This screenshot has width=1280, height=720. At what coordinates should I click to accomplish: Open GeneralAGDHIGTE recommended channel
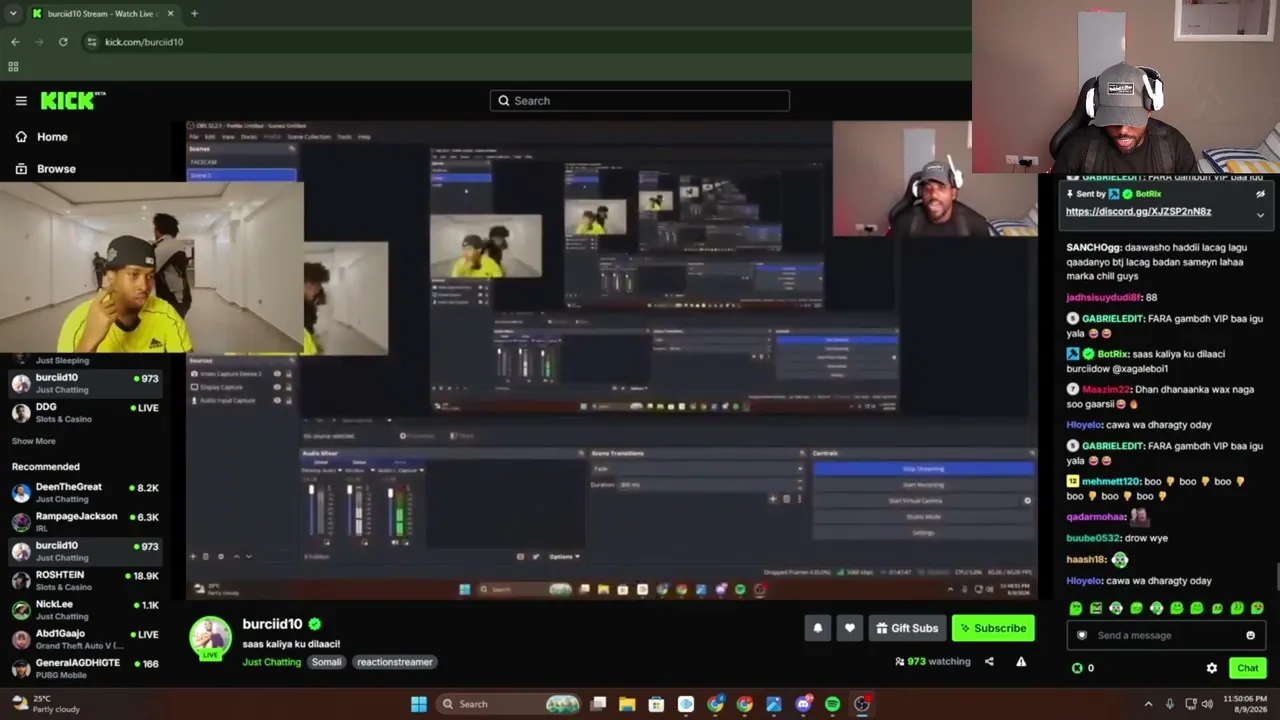[x=85, y=668]
